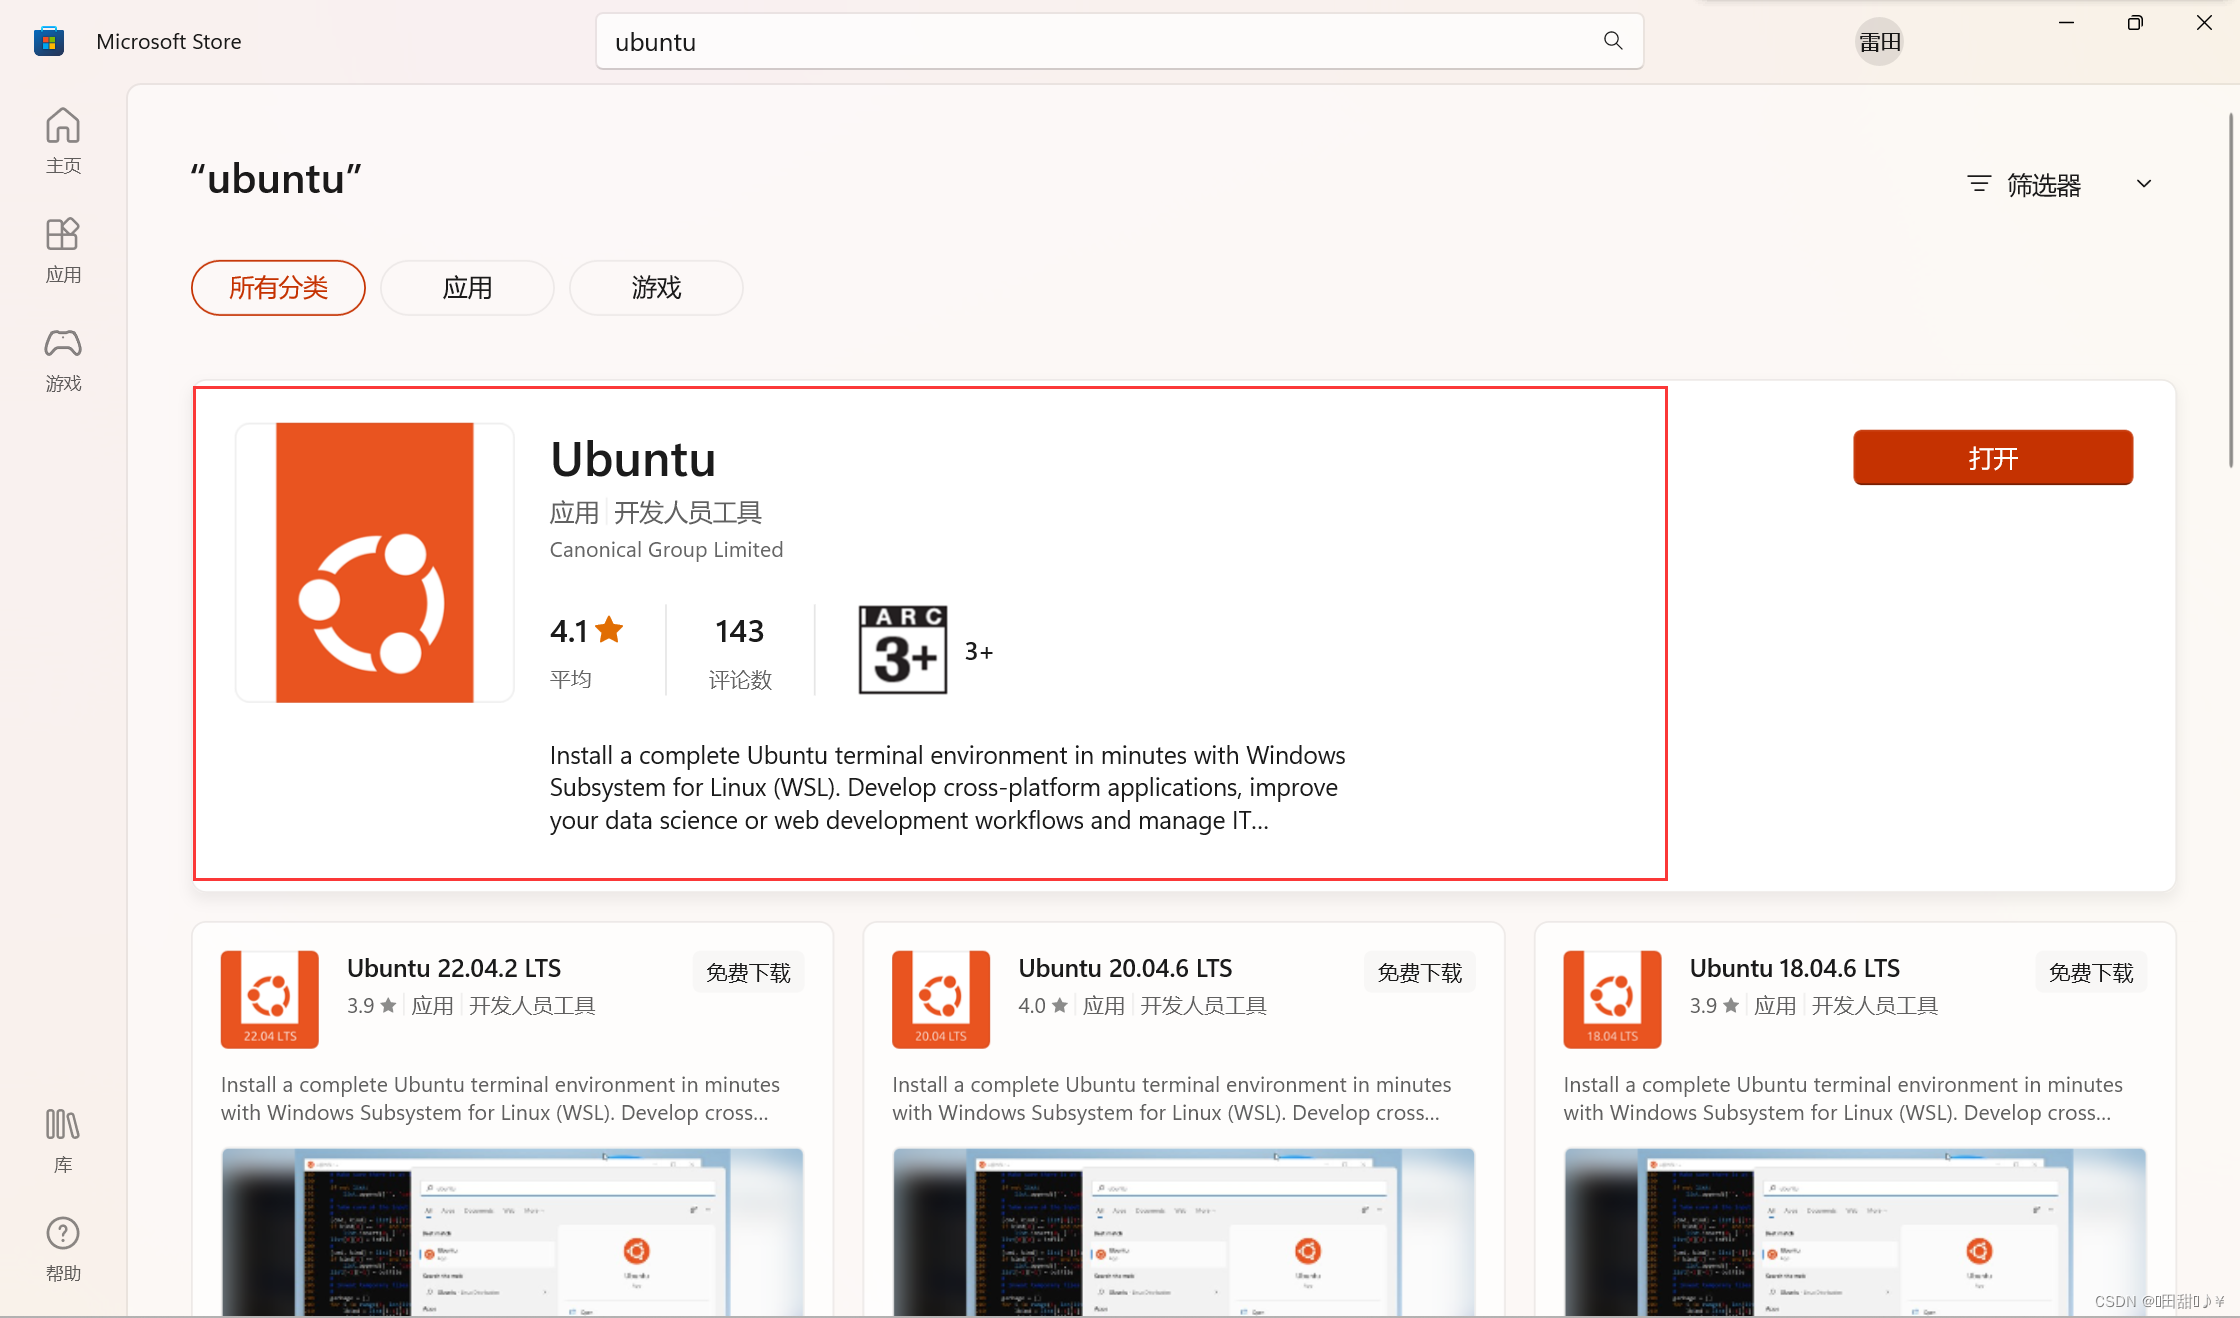Click the Ubuntu 22.04.2 LTS title

454,968
